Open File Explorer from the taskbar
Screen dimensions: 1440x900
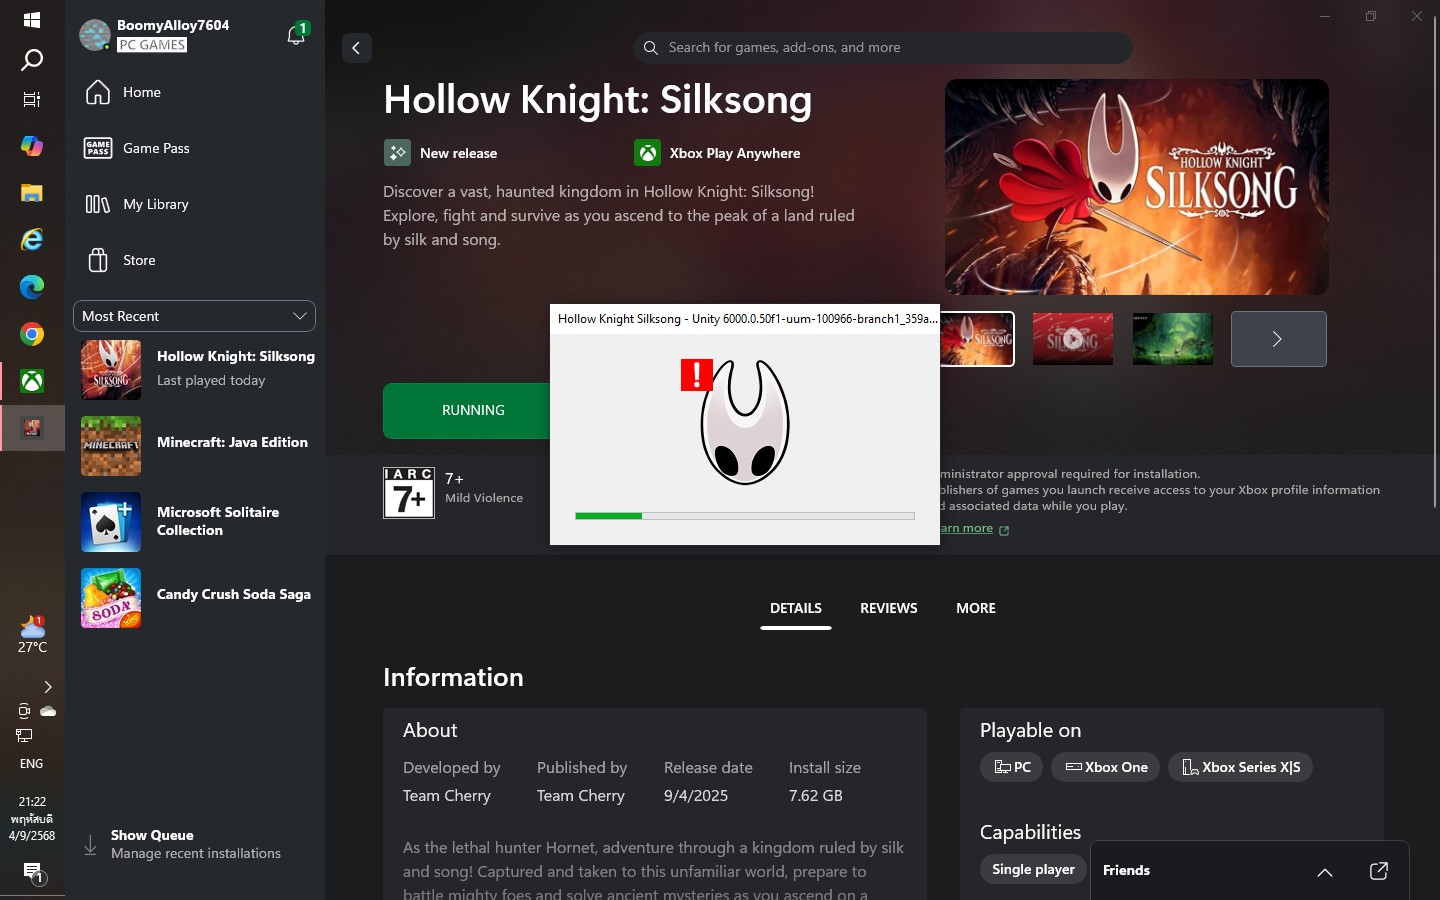pyautogui.click(x=32, y=193)
